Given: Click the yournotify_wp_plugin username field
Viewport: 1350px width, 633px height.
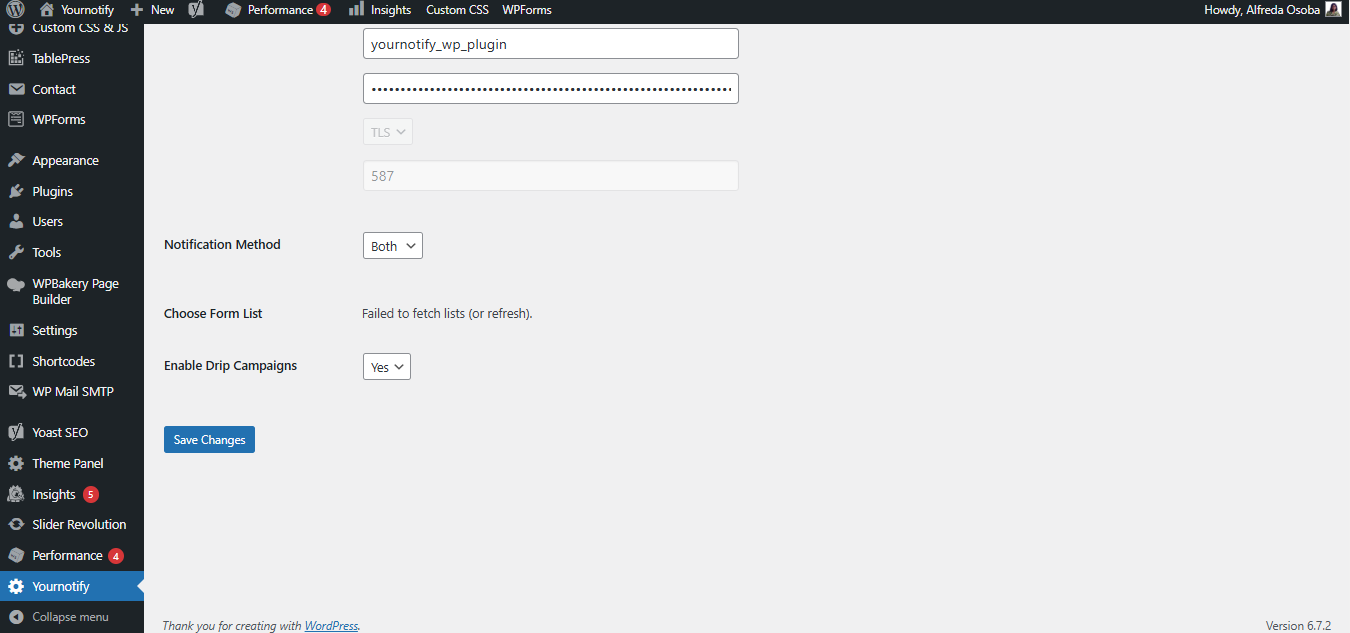Looking at the screenshot, I should point(551,44).
